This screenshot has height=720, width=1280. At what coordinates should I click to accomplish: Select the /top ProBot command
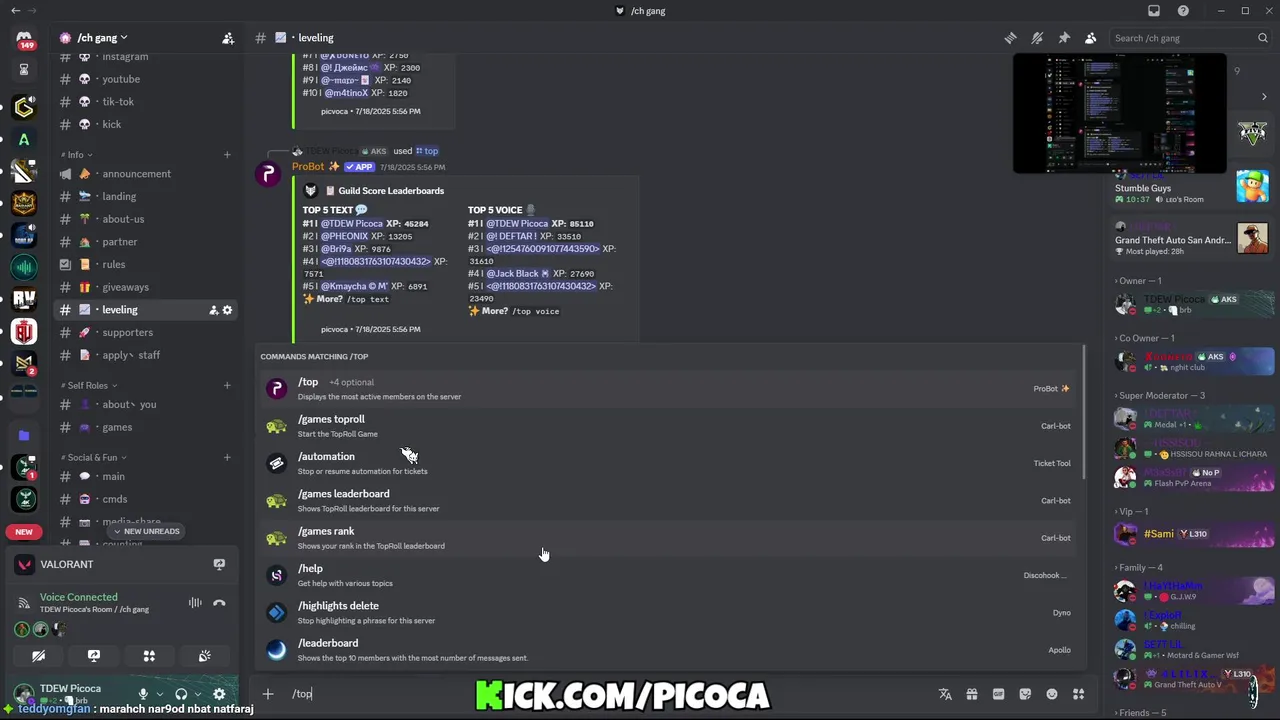670,388
